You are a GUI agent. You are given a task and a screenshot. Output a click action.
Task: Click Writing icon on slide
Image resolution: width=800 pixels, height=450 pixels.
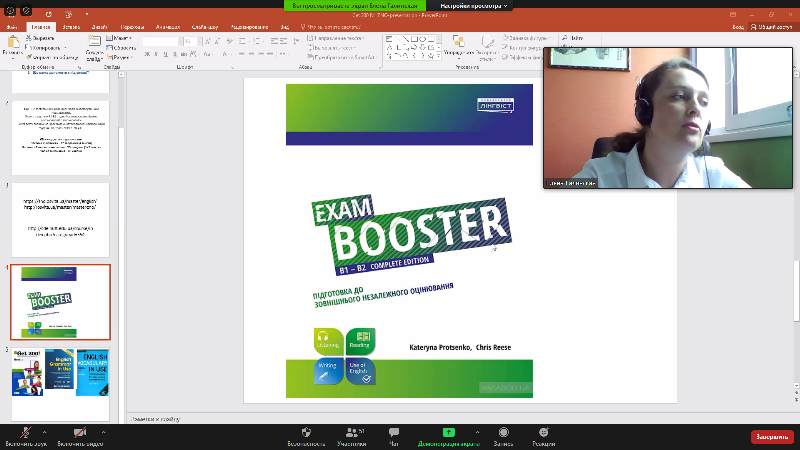pos(328,371)
